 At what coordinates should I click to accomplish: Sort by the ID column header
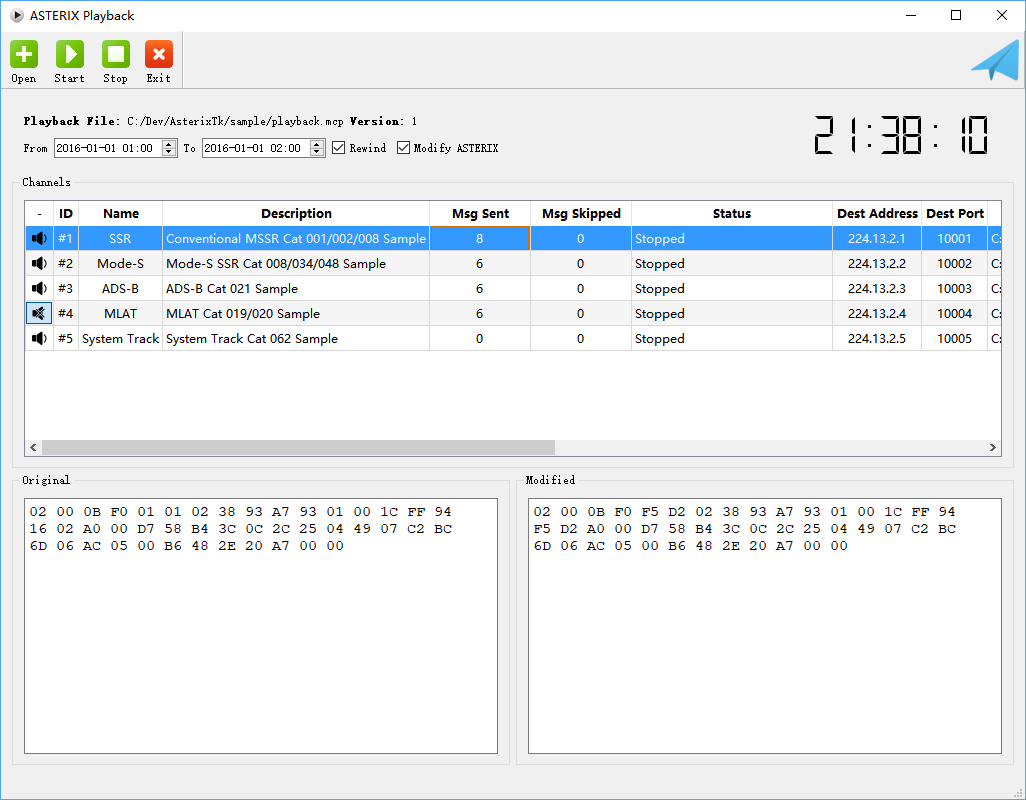tap(66, 214)
